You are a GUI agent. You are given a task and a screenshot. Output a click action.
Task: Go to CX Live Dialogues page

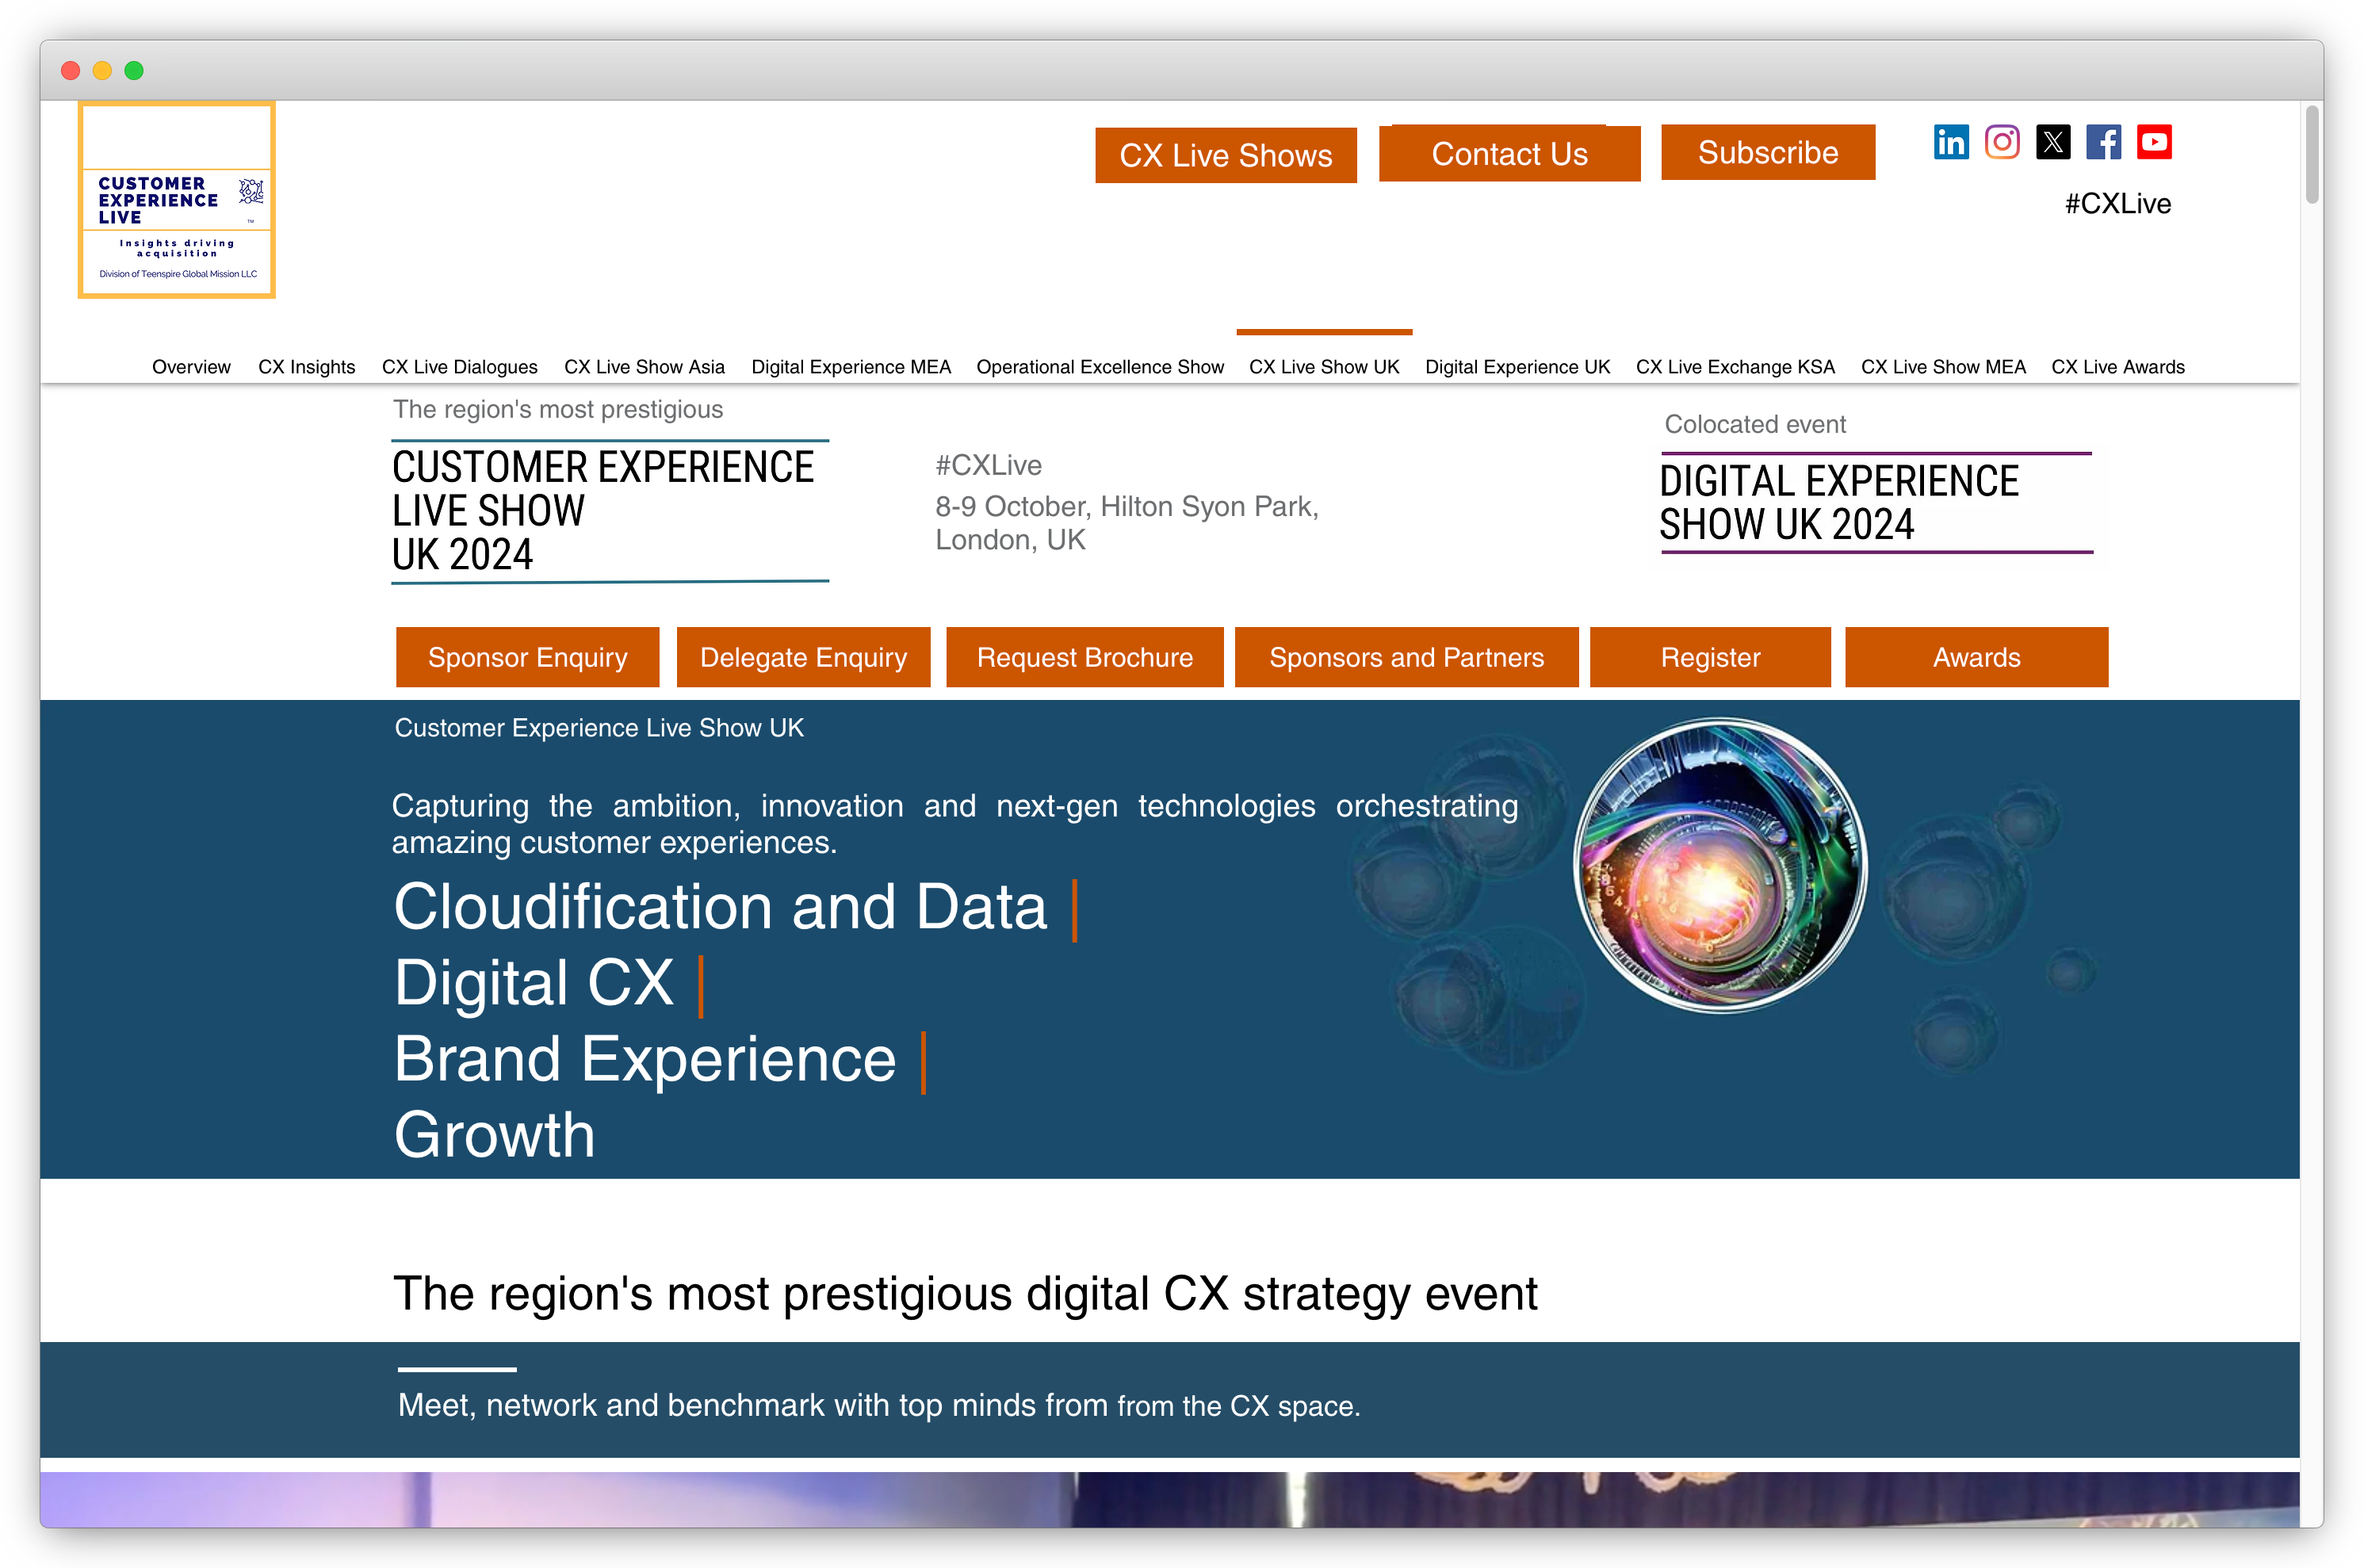click(x=460, y=367)
